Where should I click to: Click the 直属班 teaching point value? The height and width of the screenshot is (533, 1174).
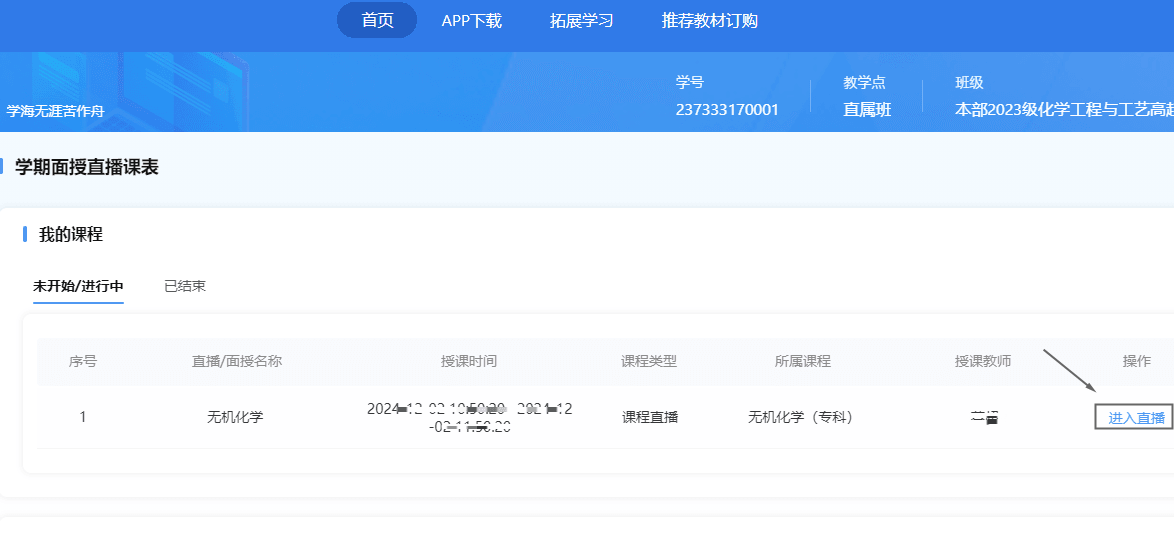(x=867, y=110)
